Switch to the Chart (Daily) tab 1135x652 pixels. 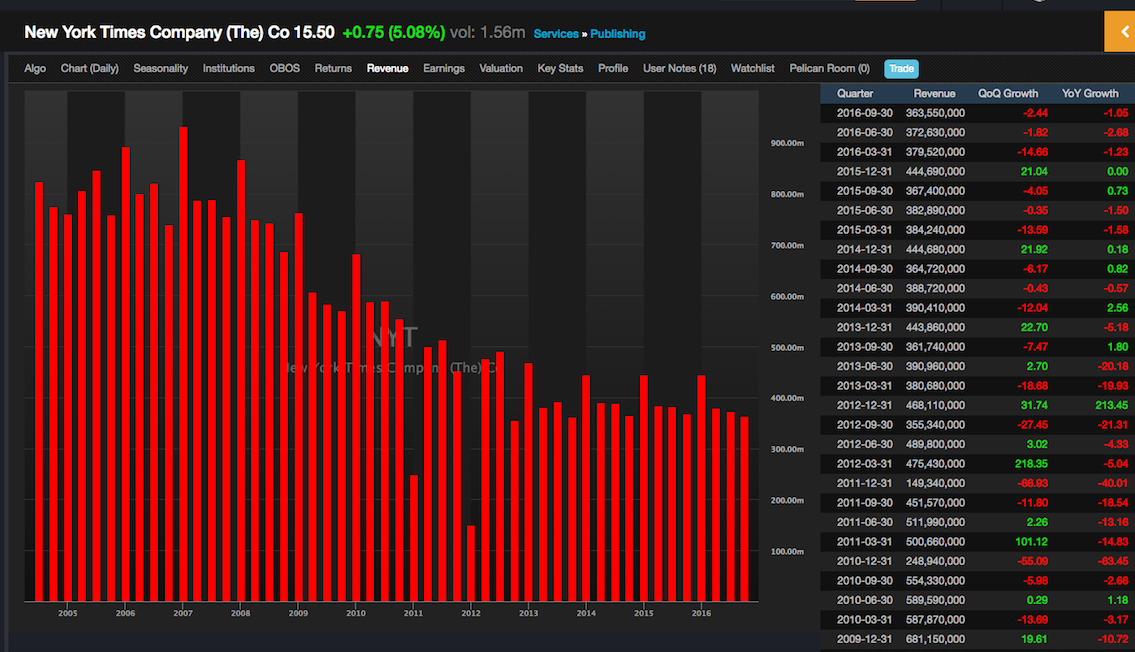[90, 68]
